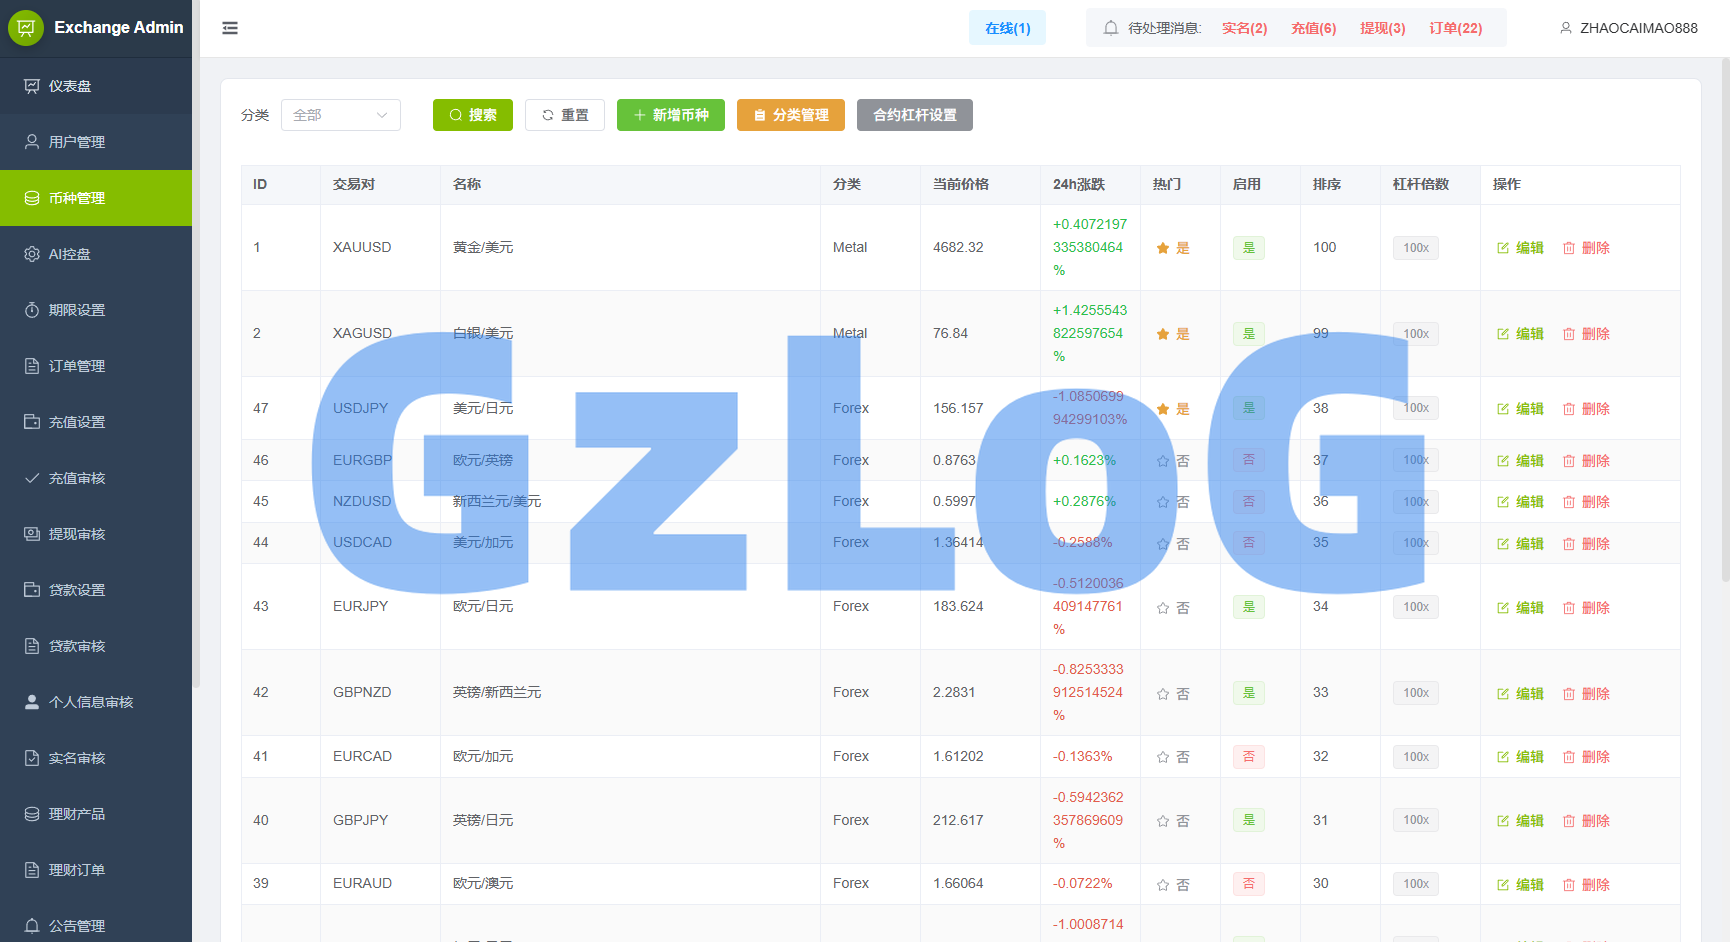Open the 提现(3) pending link
This screenshot has height=942, width=1730.
tap(1383, 28)
